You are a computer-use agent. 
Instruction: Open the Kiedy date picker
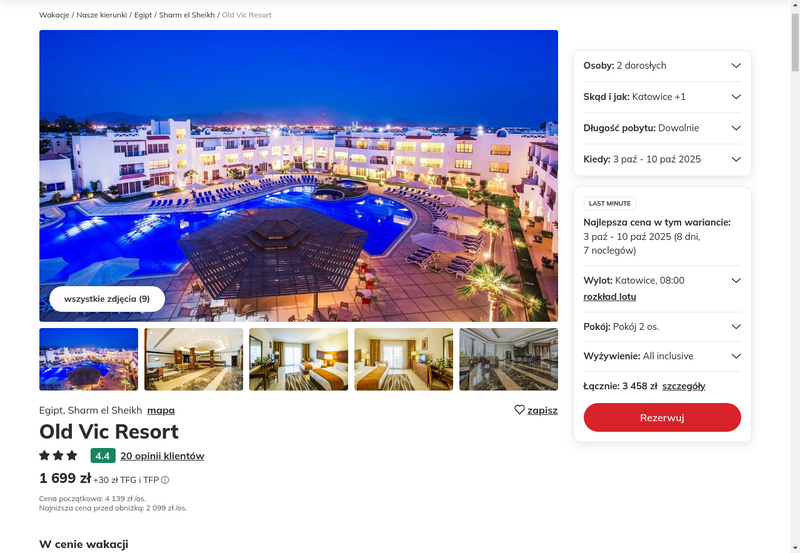(x=662, y=159)
